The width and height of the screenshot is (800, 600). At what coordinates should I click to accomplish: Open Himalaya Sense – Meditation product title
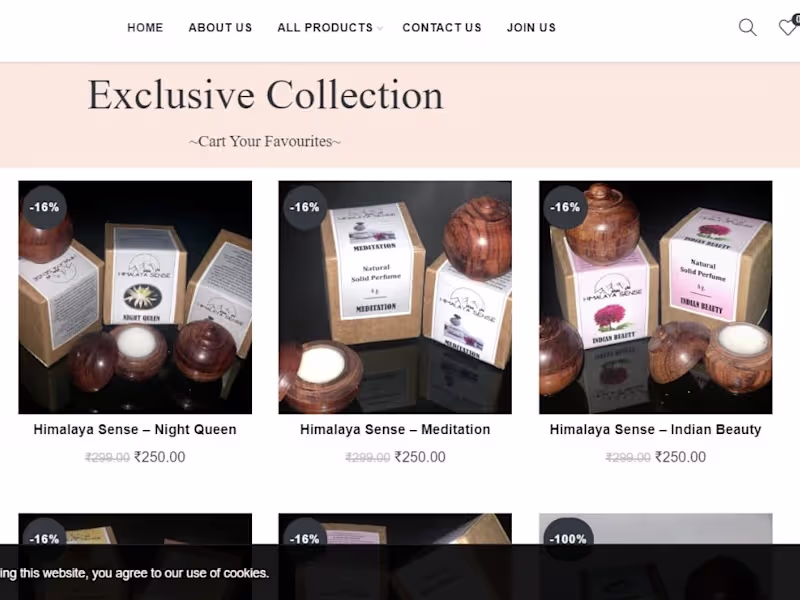(x=395, y=430)
